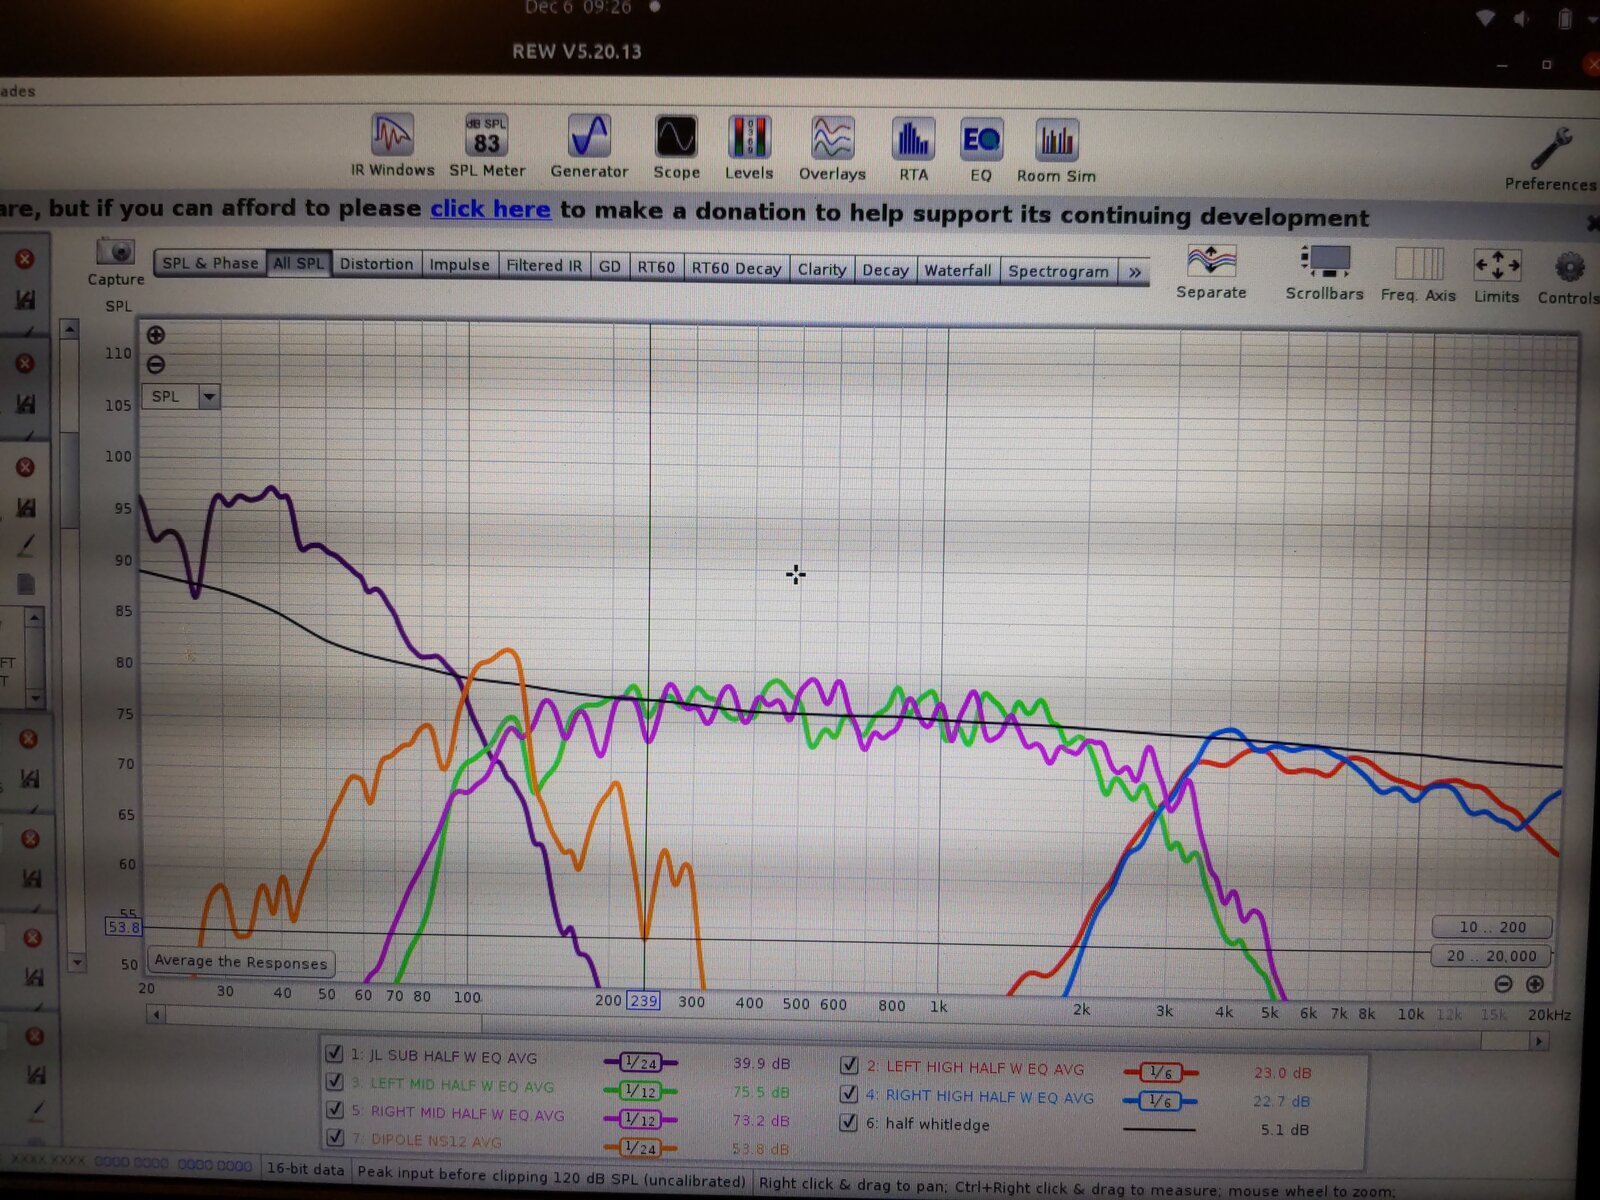Open the RTA analyzer
Screen dimensions: 1600x1200
913,142
